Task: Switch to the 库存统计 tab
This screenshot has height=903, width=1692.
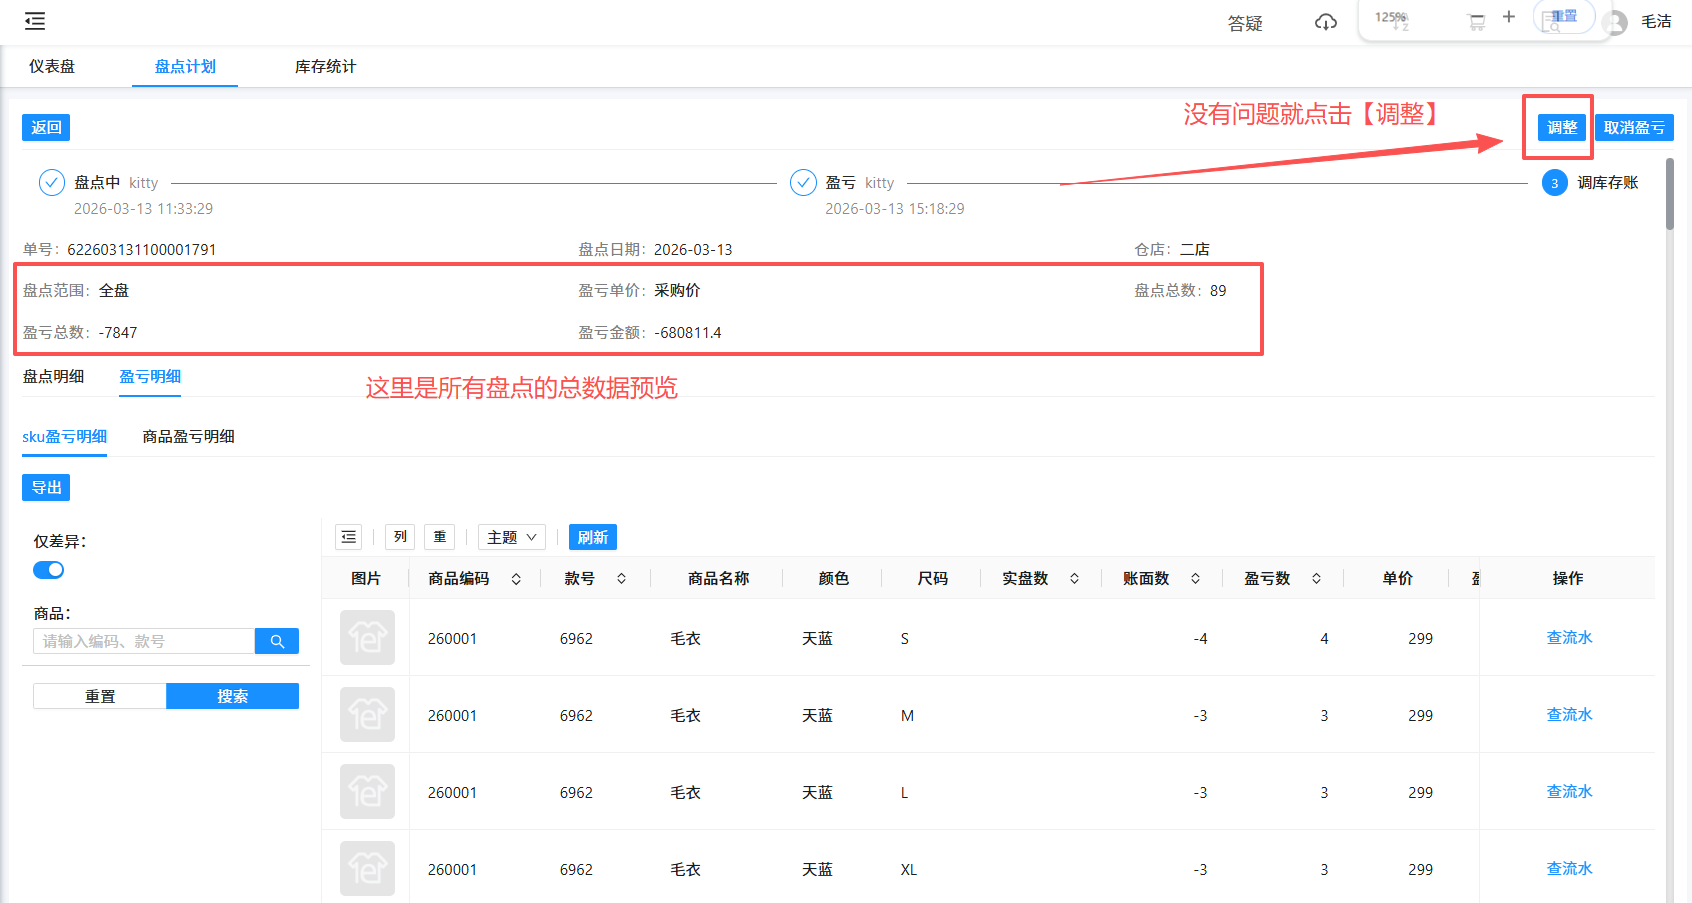Action: click(325, 67)
